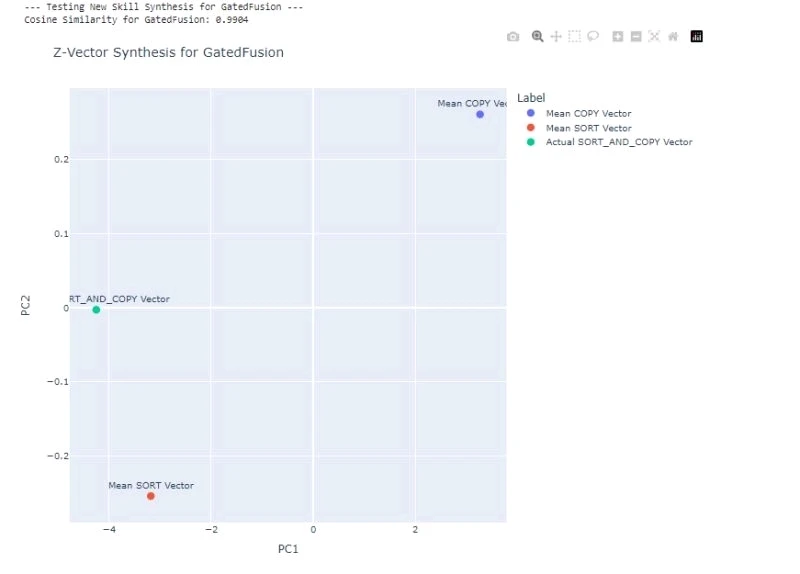The width and height of the screenshot is (800, 574).
Task: Toggle Actual SORT_AND_COPY Vector legend entry
Action: 618,142
